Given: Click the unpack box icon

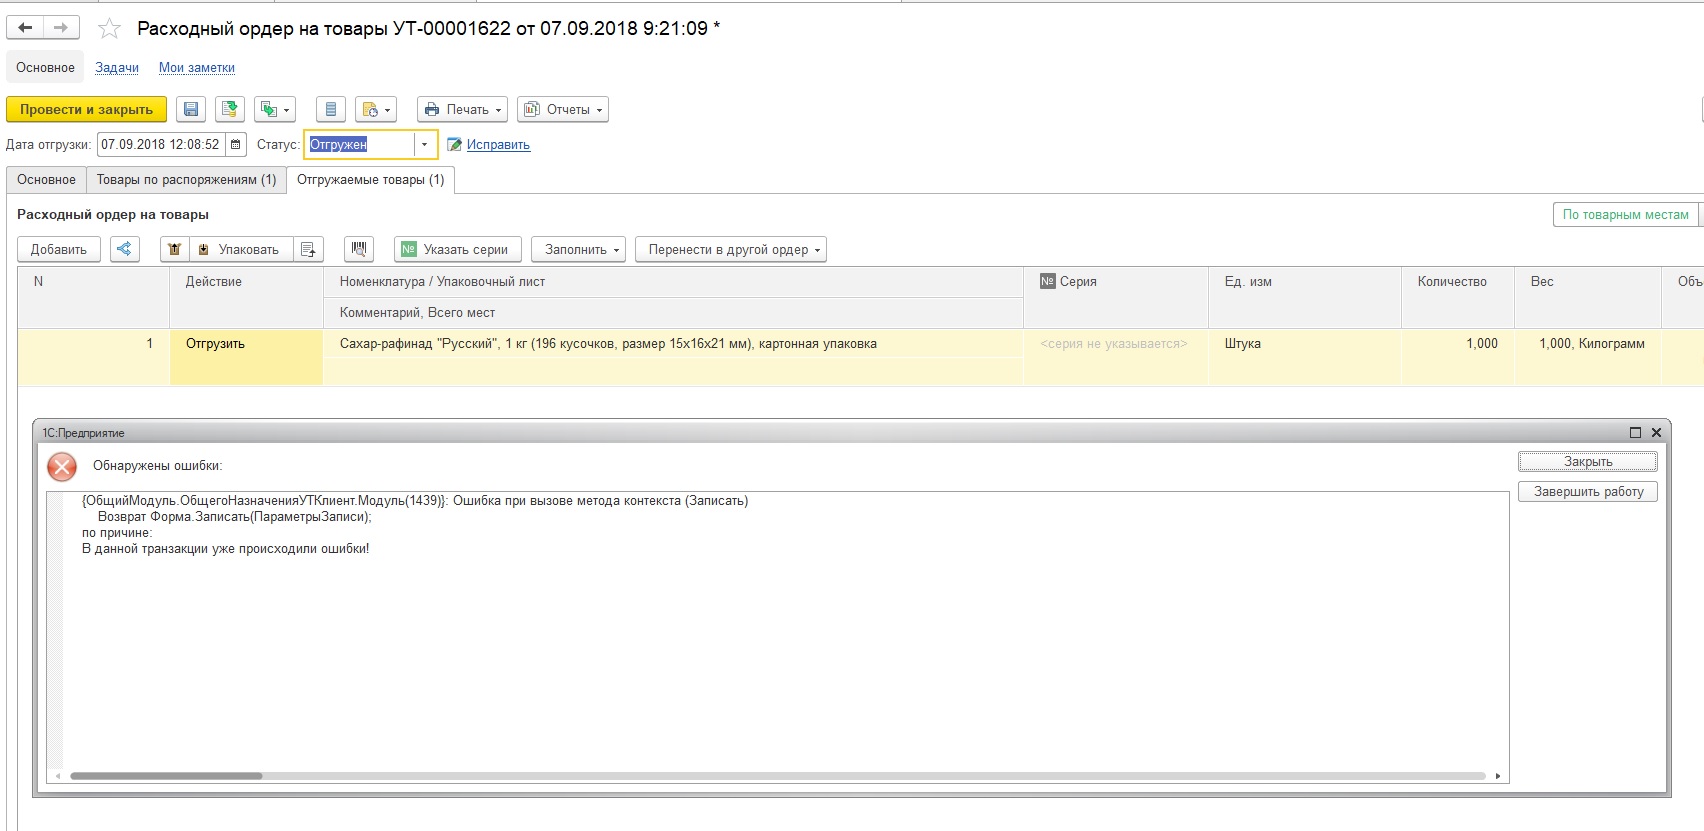Looking at the screenshot, I should (x=175, y=250).
